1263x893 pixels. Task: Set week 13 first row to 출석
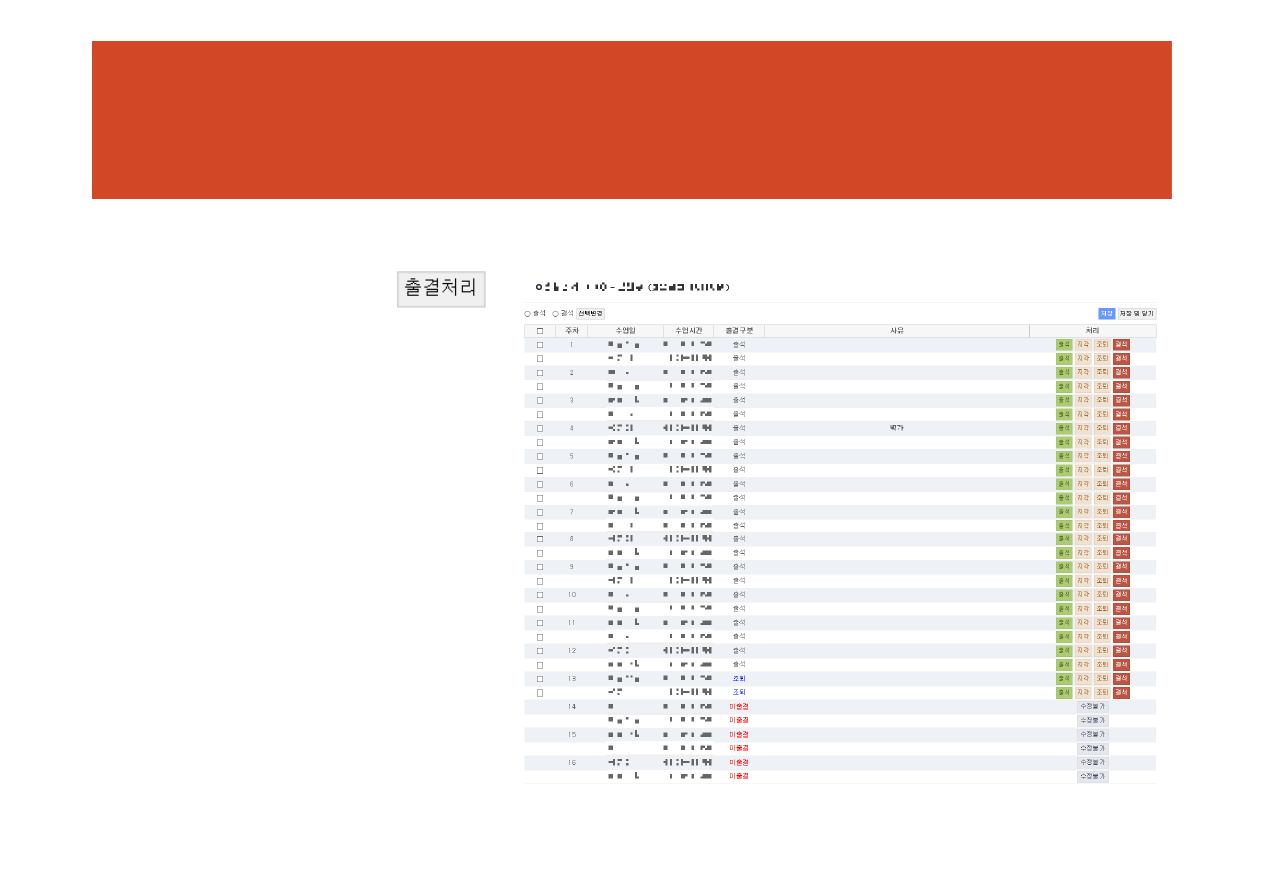tap(1063, 679)
